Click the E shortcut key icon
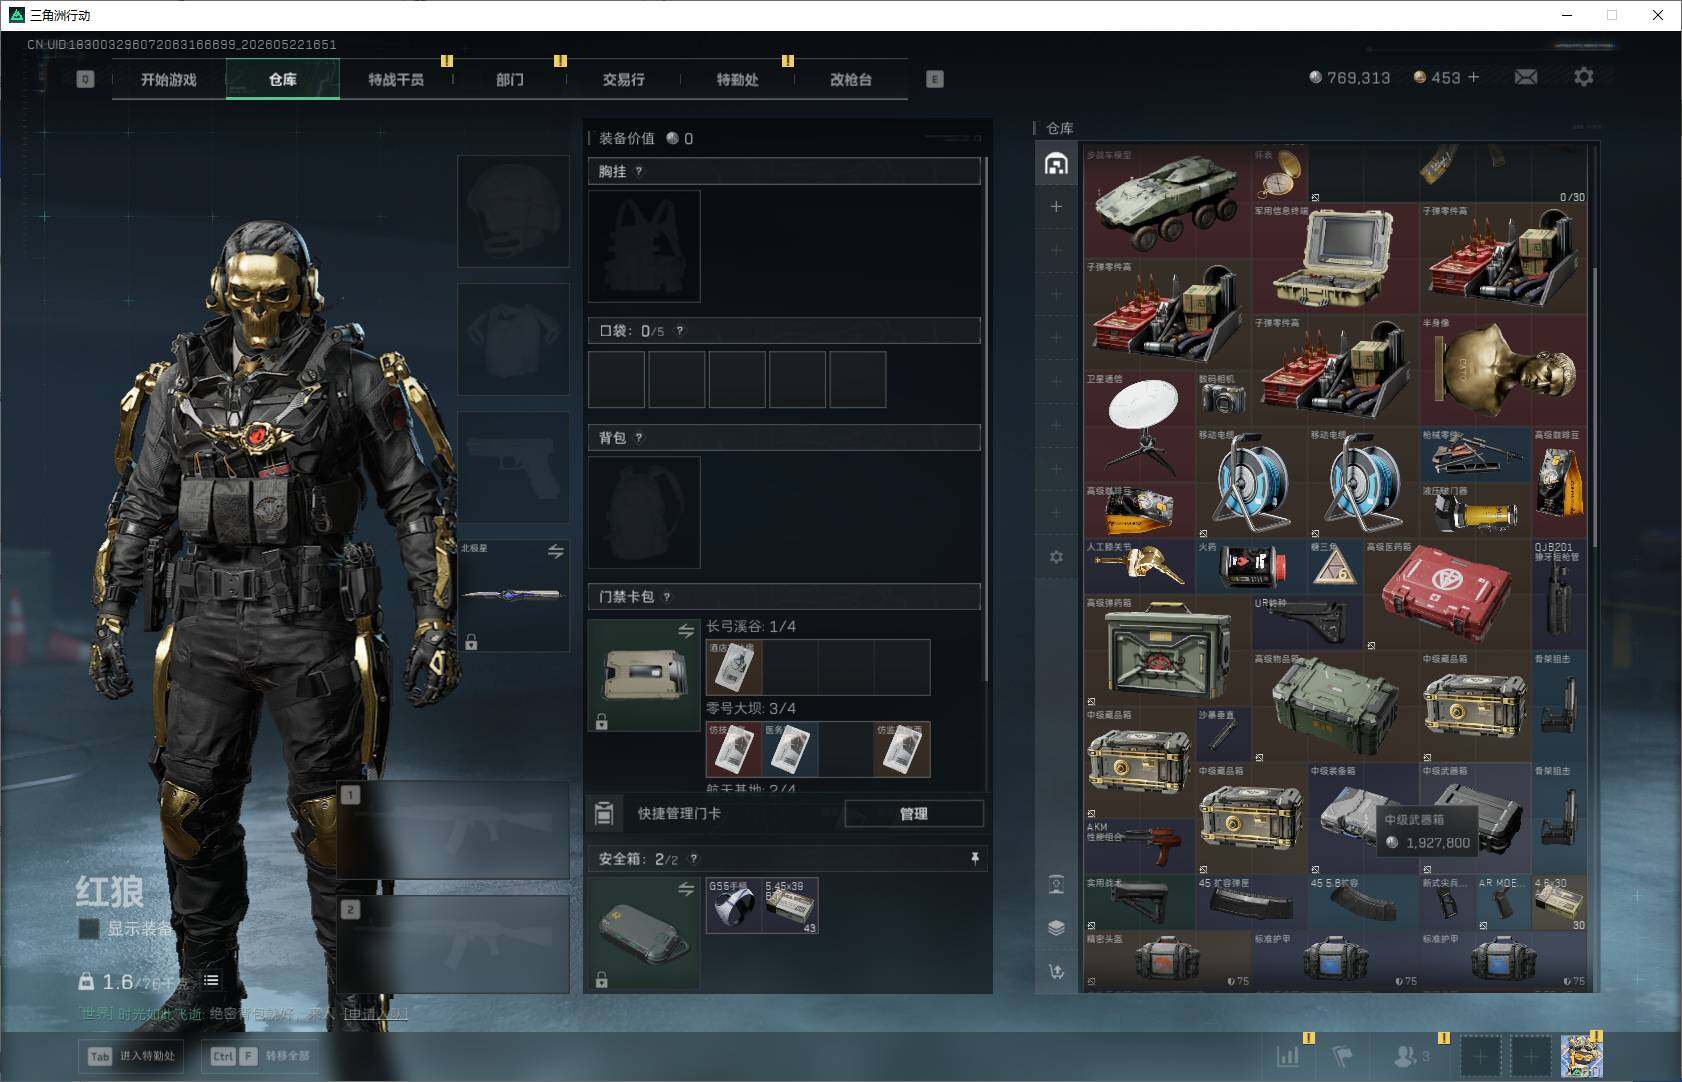Image resolution: width=1682 pixels, height=1082 pixels. coord(935,79)
